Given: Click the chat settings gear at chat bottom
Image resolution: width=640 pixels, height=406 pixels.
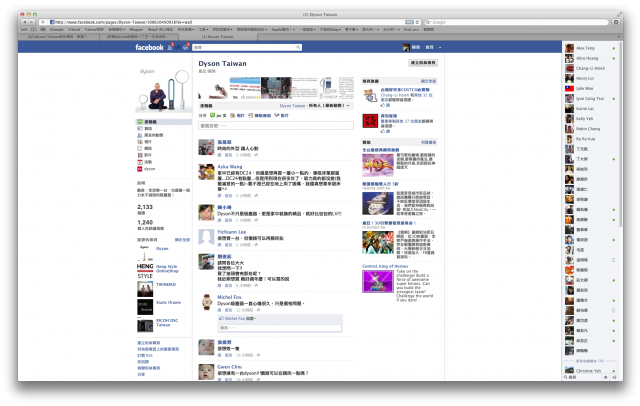Looking at the screenshot, I should 606,377.
